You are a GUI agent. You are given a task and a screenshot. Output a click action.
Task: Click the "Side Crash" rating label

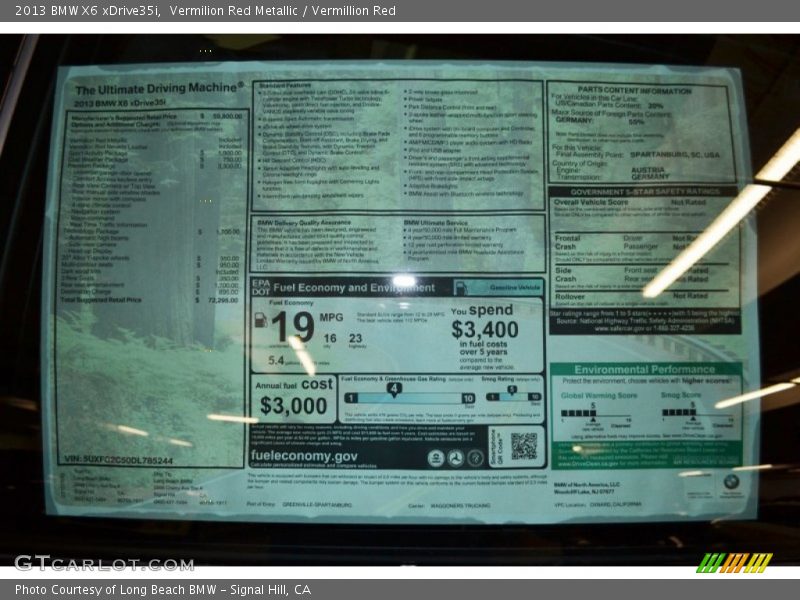pyautogui.click(x=565, y=275)
